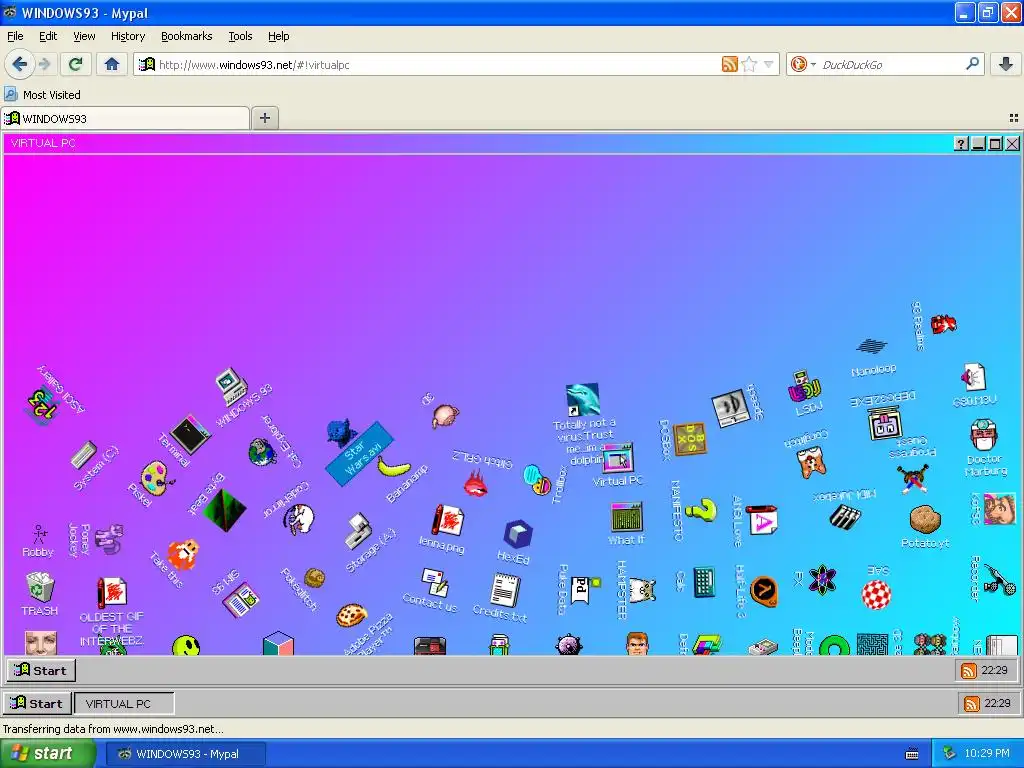Viewport: 1024px width, 768px height.
Task: Launch Cat Explorer globe icon
Action: pos(262,452)
